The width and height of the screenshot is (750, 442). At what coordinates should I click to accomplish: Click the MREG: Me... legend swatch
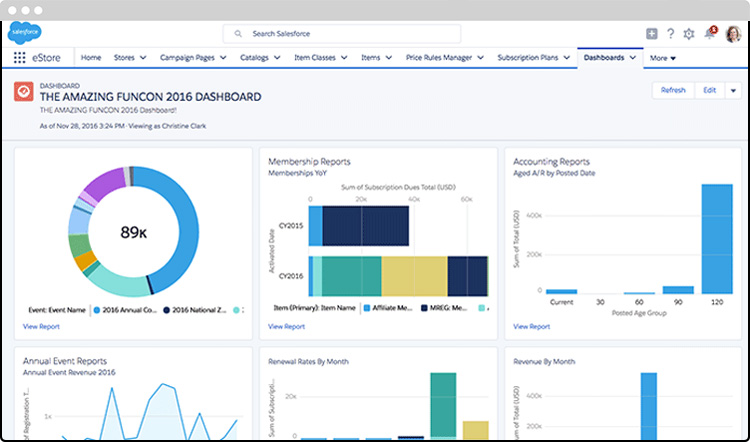click(x=424, y=309)
